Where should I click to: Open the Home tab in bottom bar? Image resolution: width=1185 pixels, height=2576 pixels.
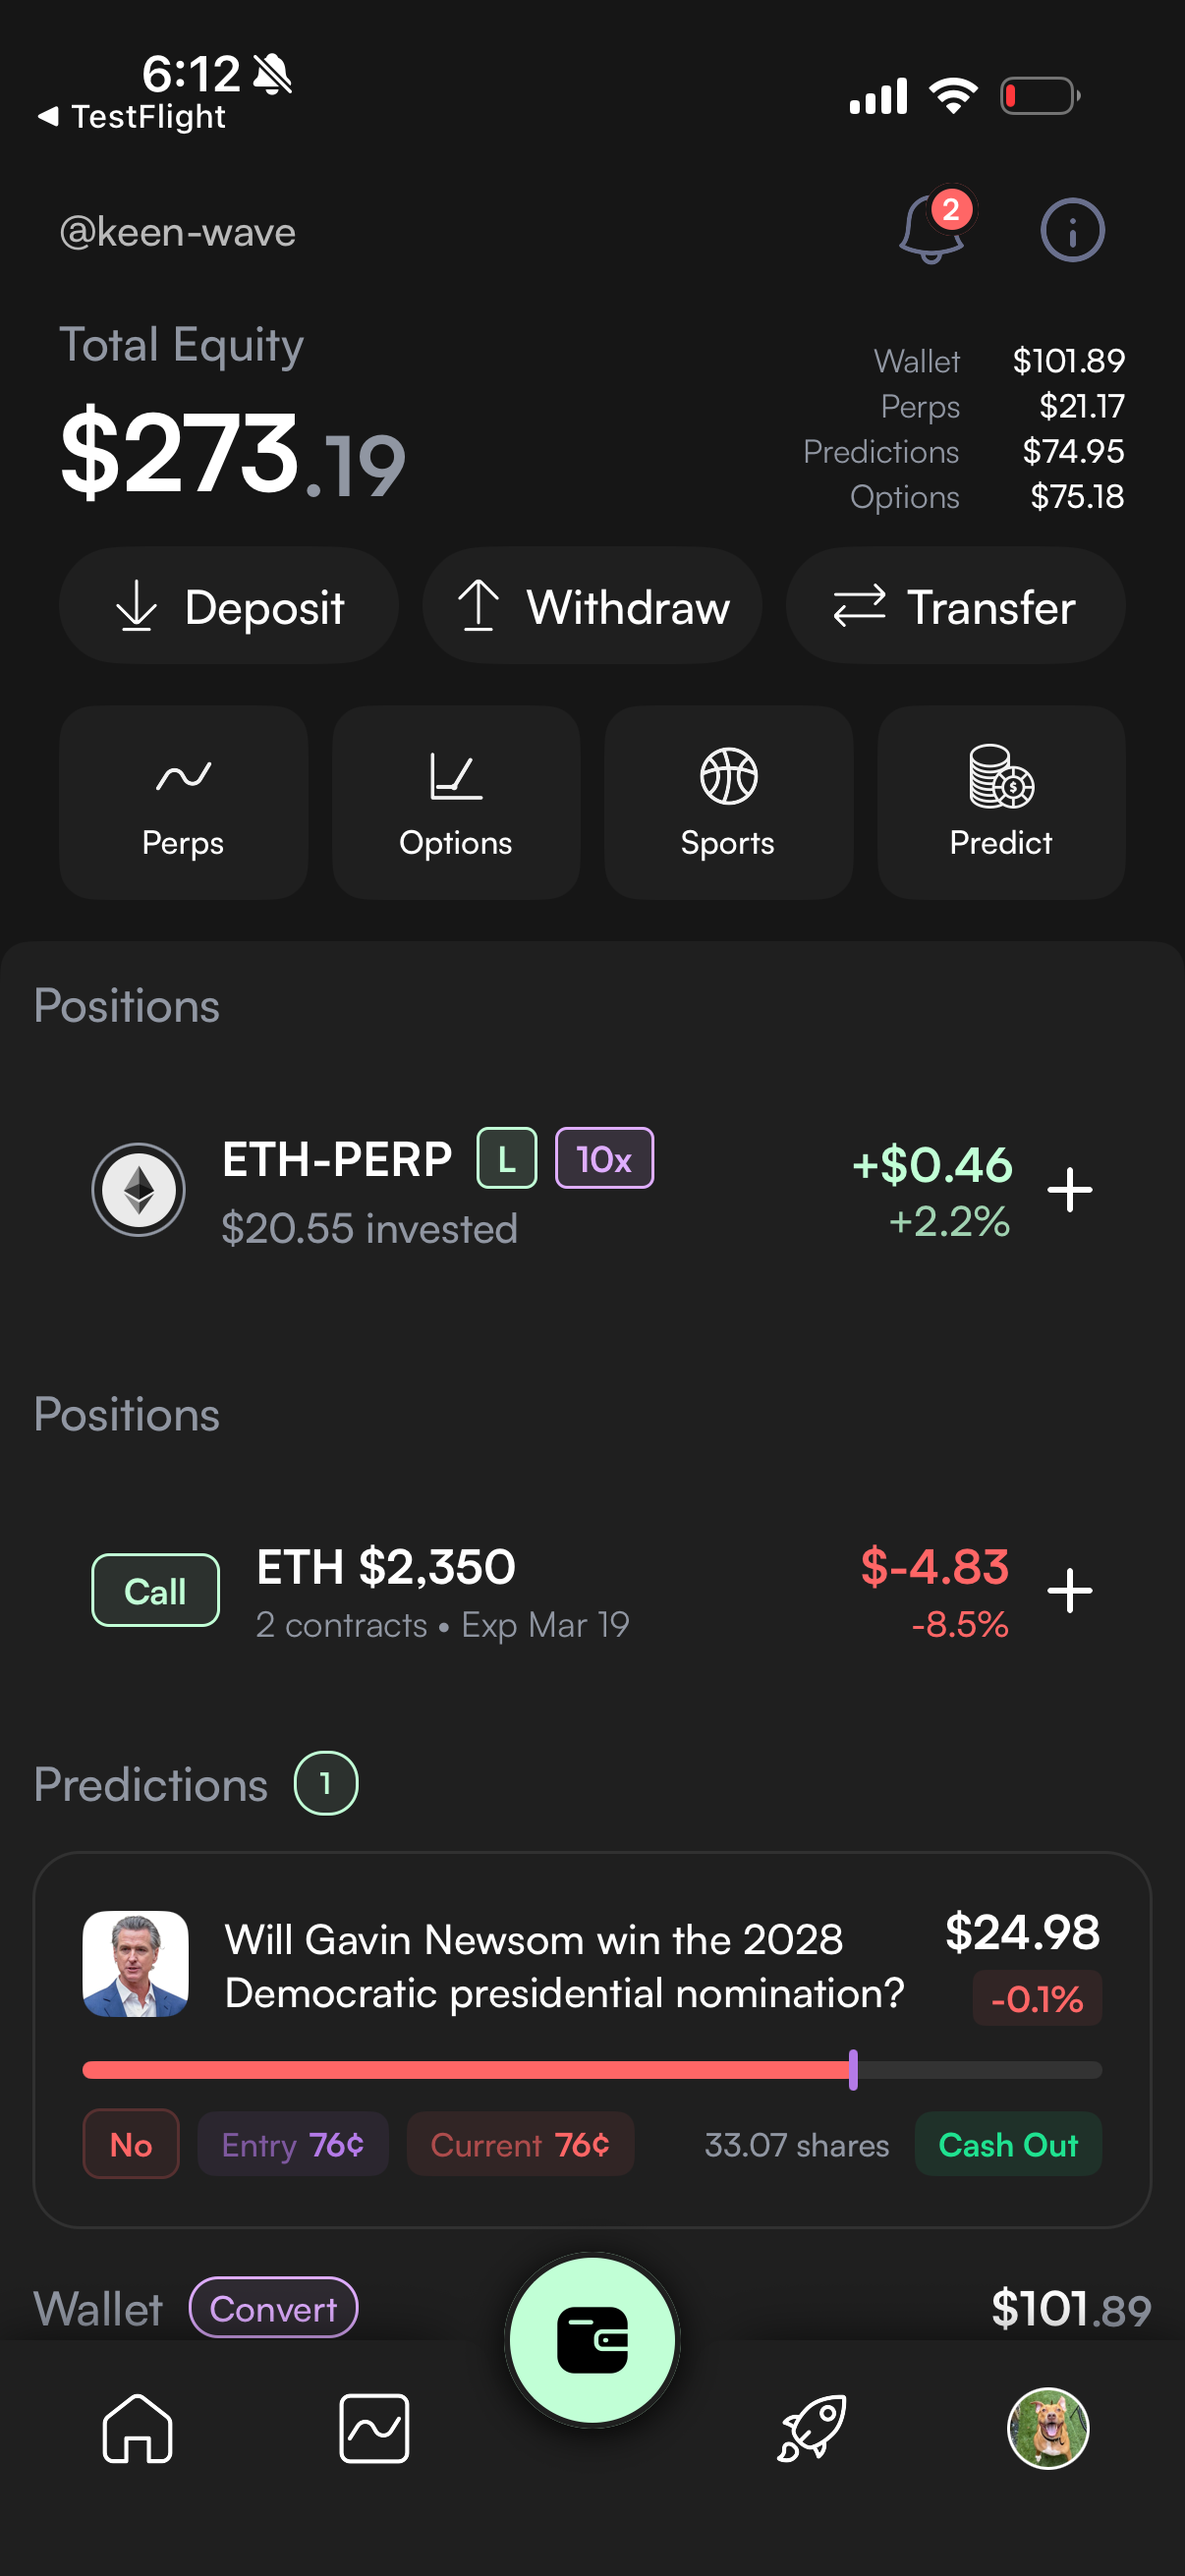[138, 2428]
